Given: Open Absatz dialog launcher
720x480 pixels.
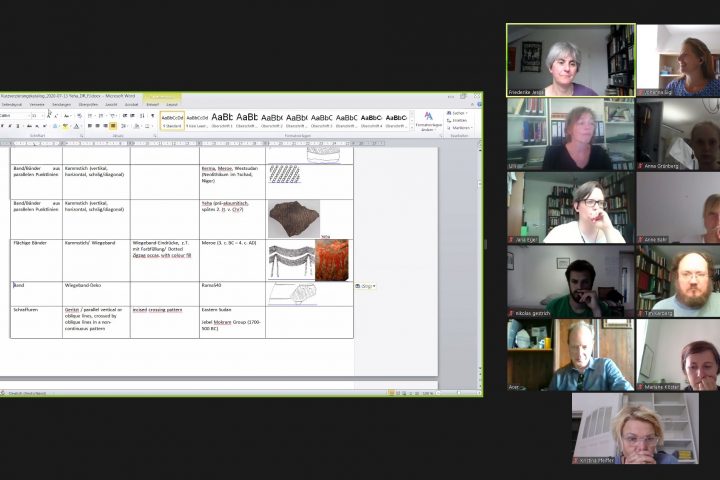Looking at the screenshot, I should click(x=155, y=136).
